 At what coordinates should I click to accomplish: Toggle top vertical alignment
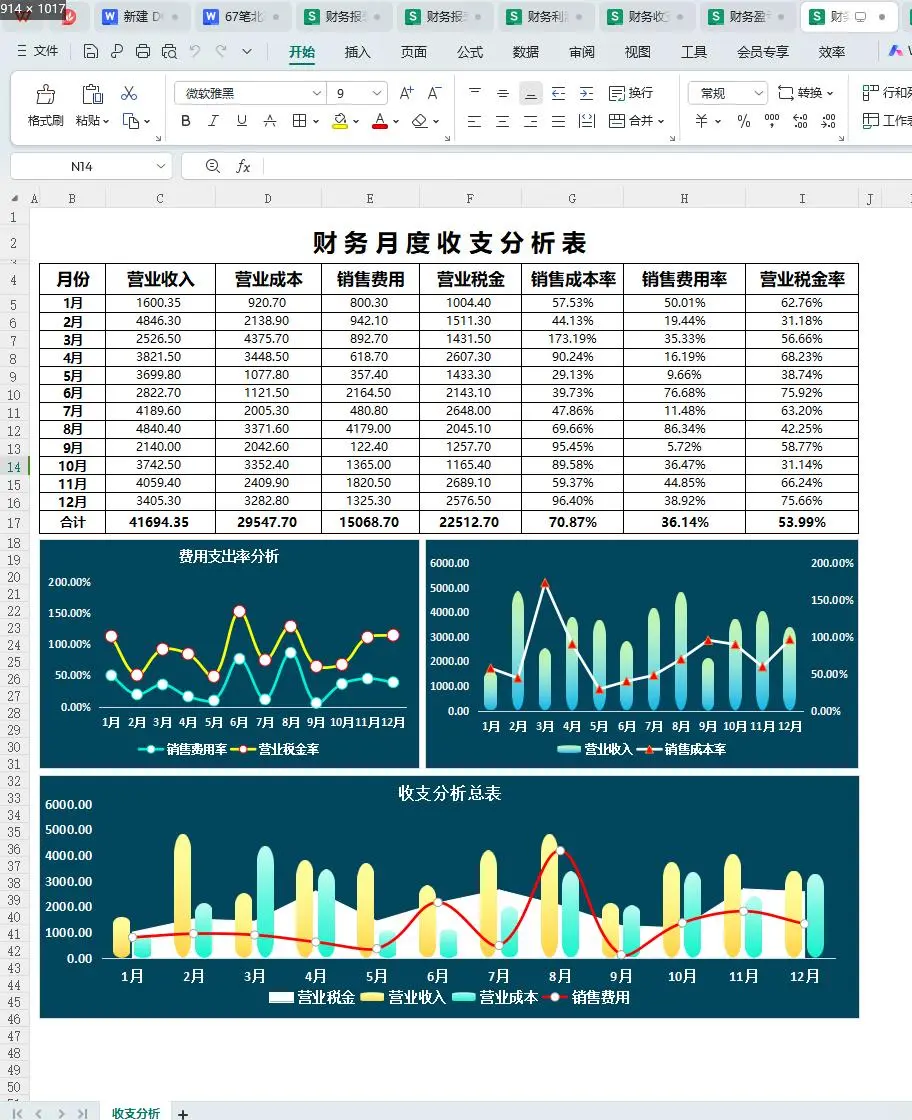pos(475,93)
